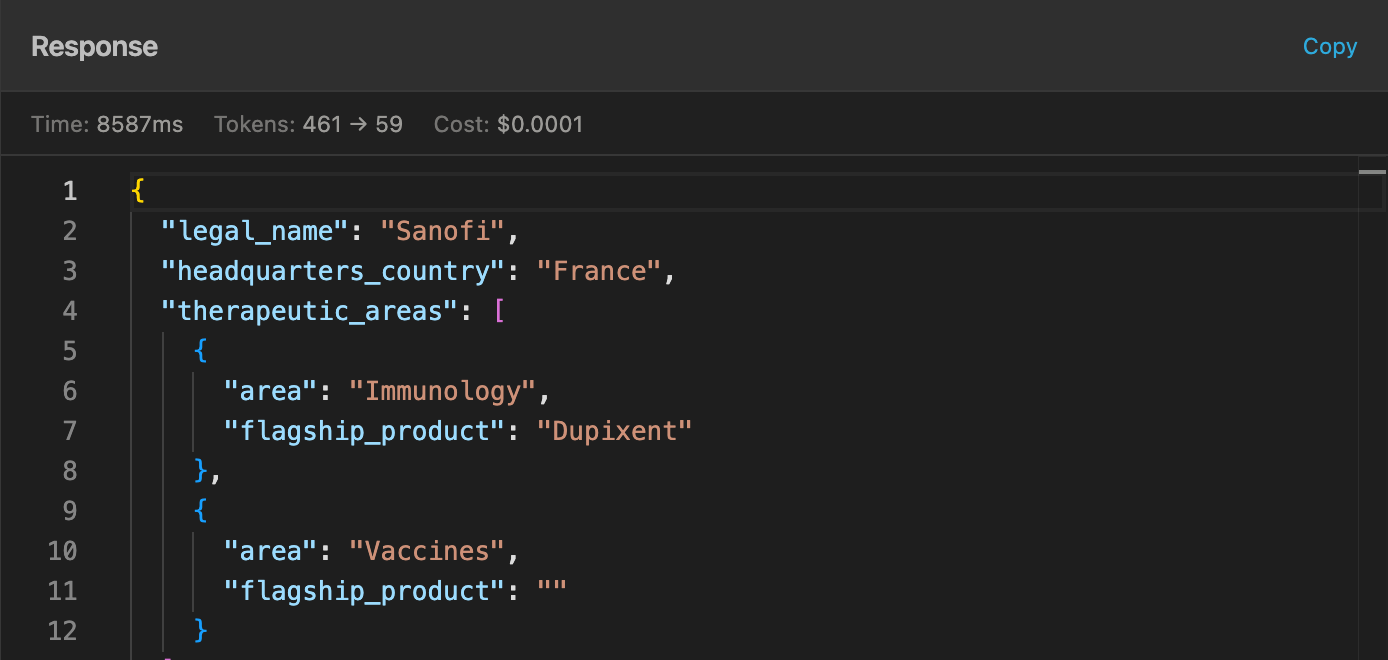Click the "headquarters_country" key

click(333, 271)
